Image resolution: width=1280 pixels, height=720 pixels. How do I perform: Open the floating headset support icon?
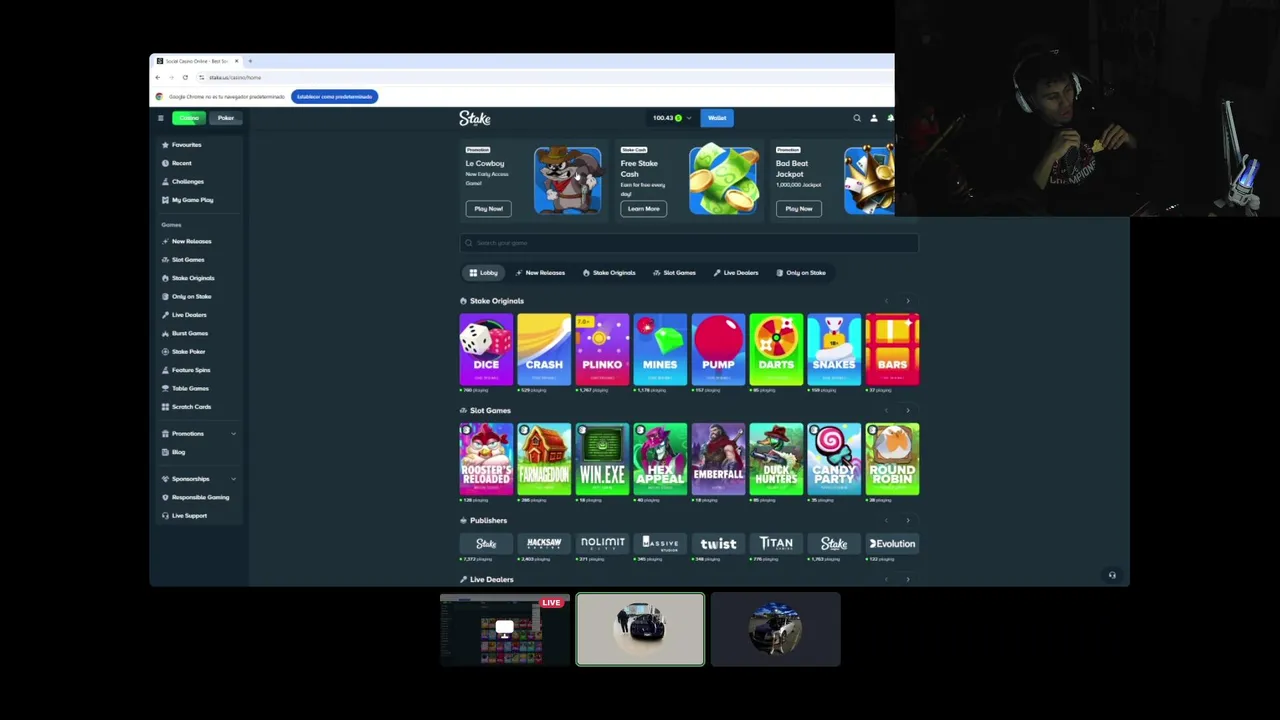[x=1112, y=575]
